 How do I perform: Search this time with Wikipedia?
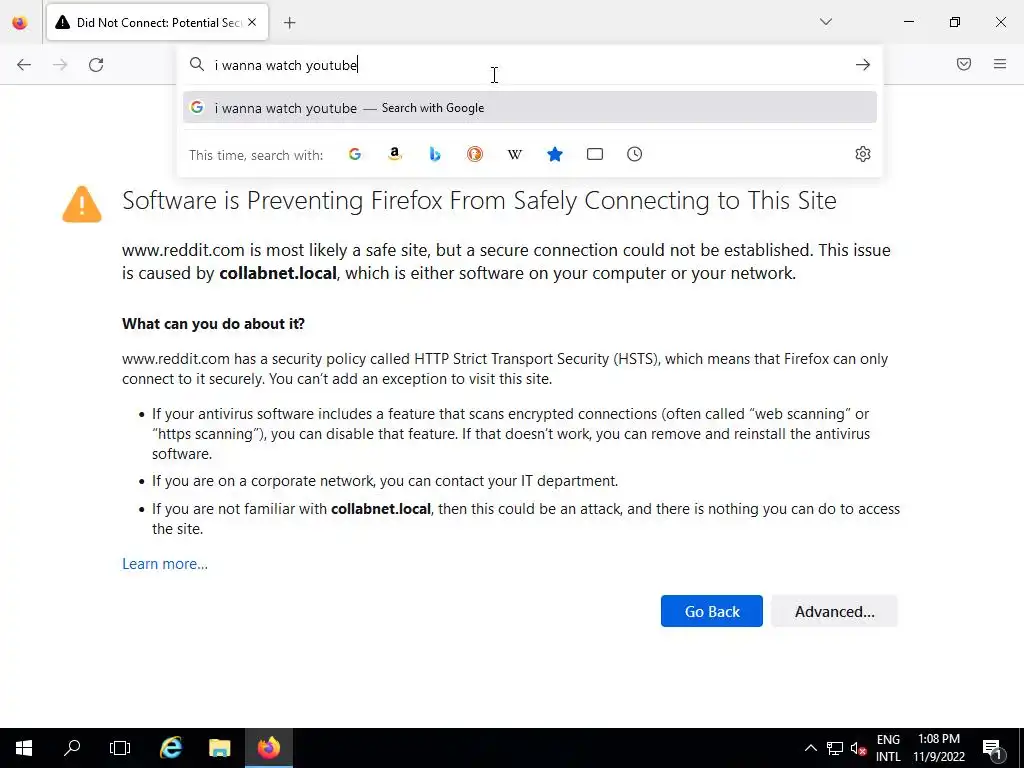tap(515, 154)
